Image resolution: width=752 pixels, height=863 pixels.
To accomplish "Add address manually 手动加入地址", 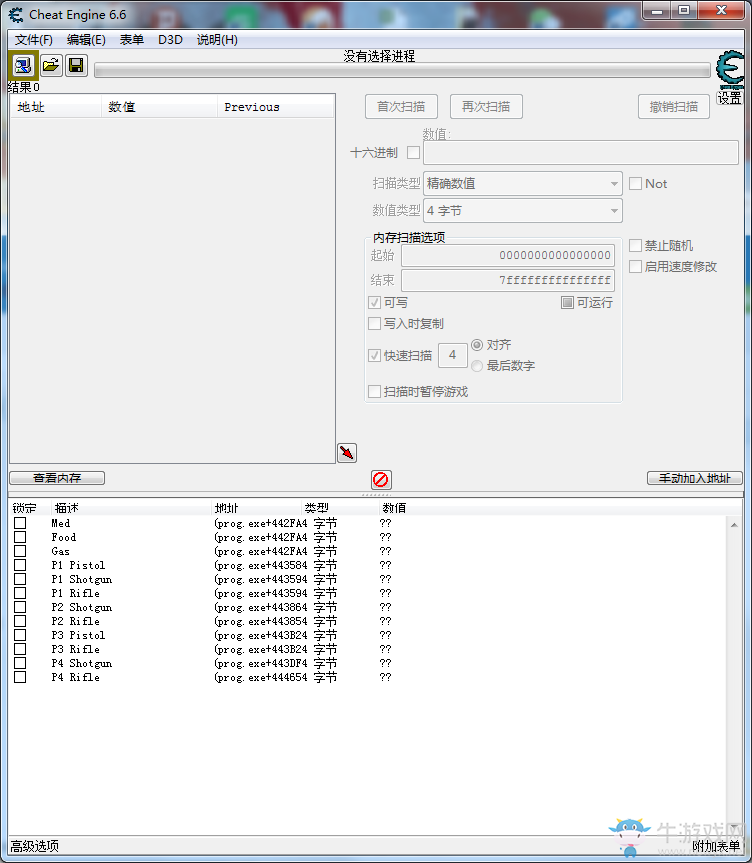I will [694, 478].
